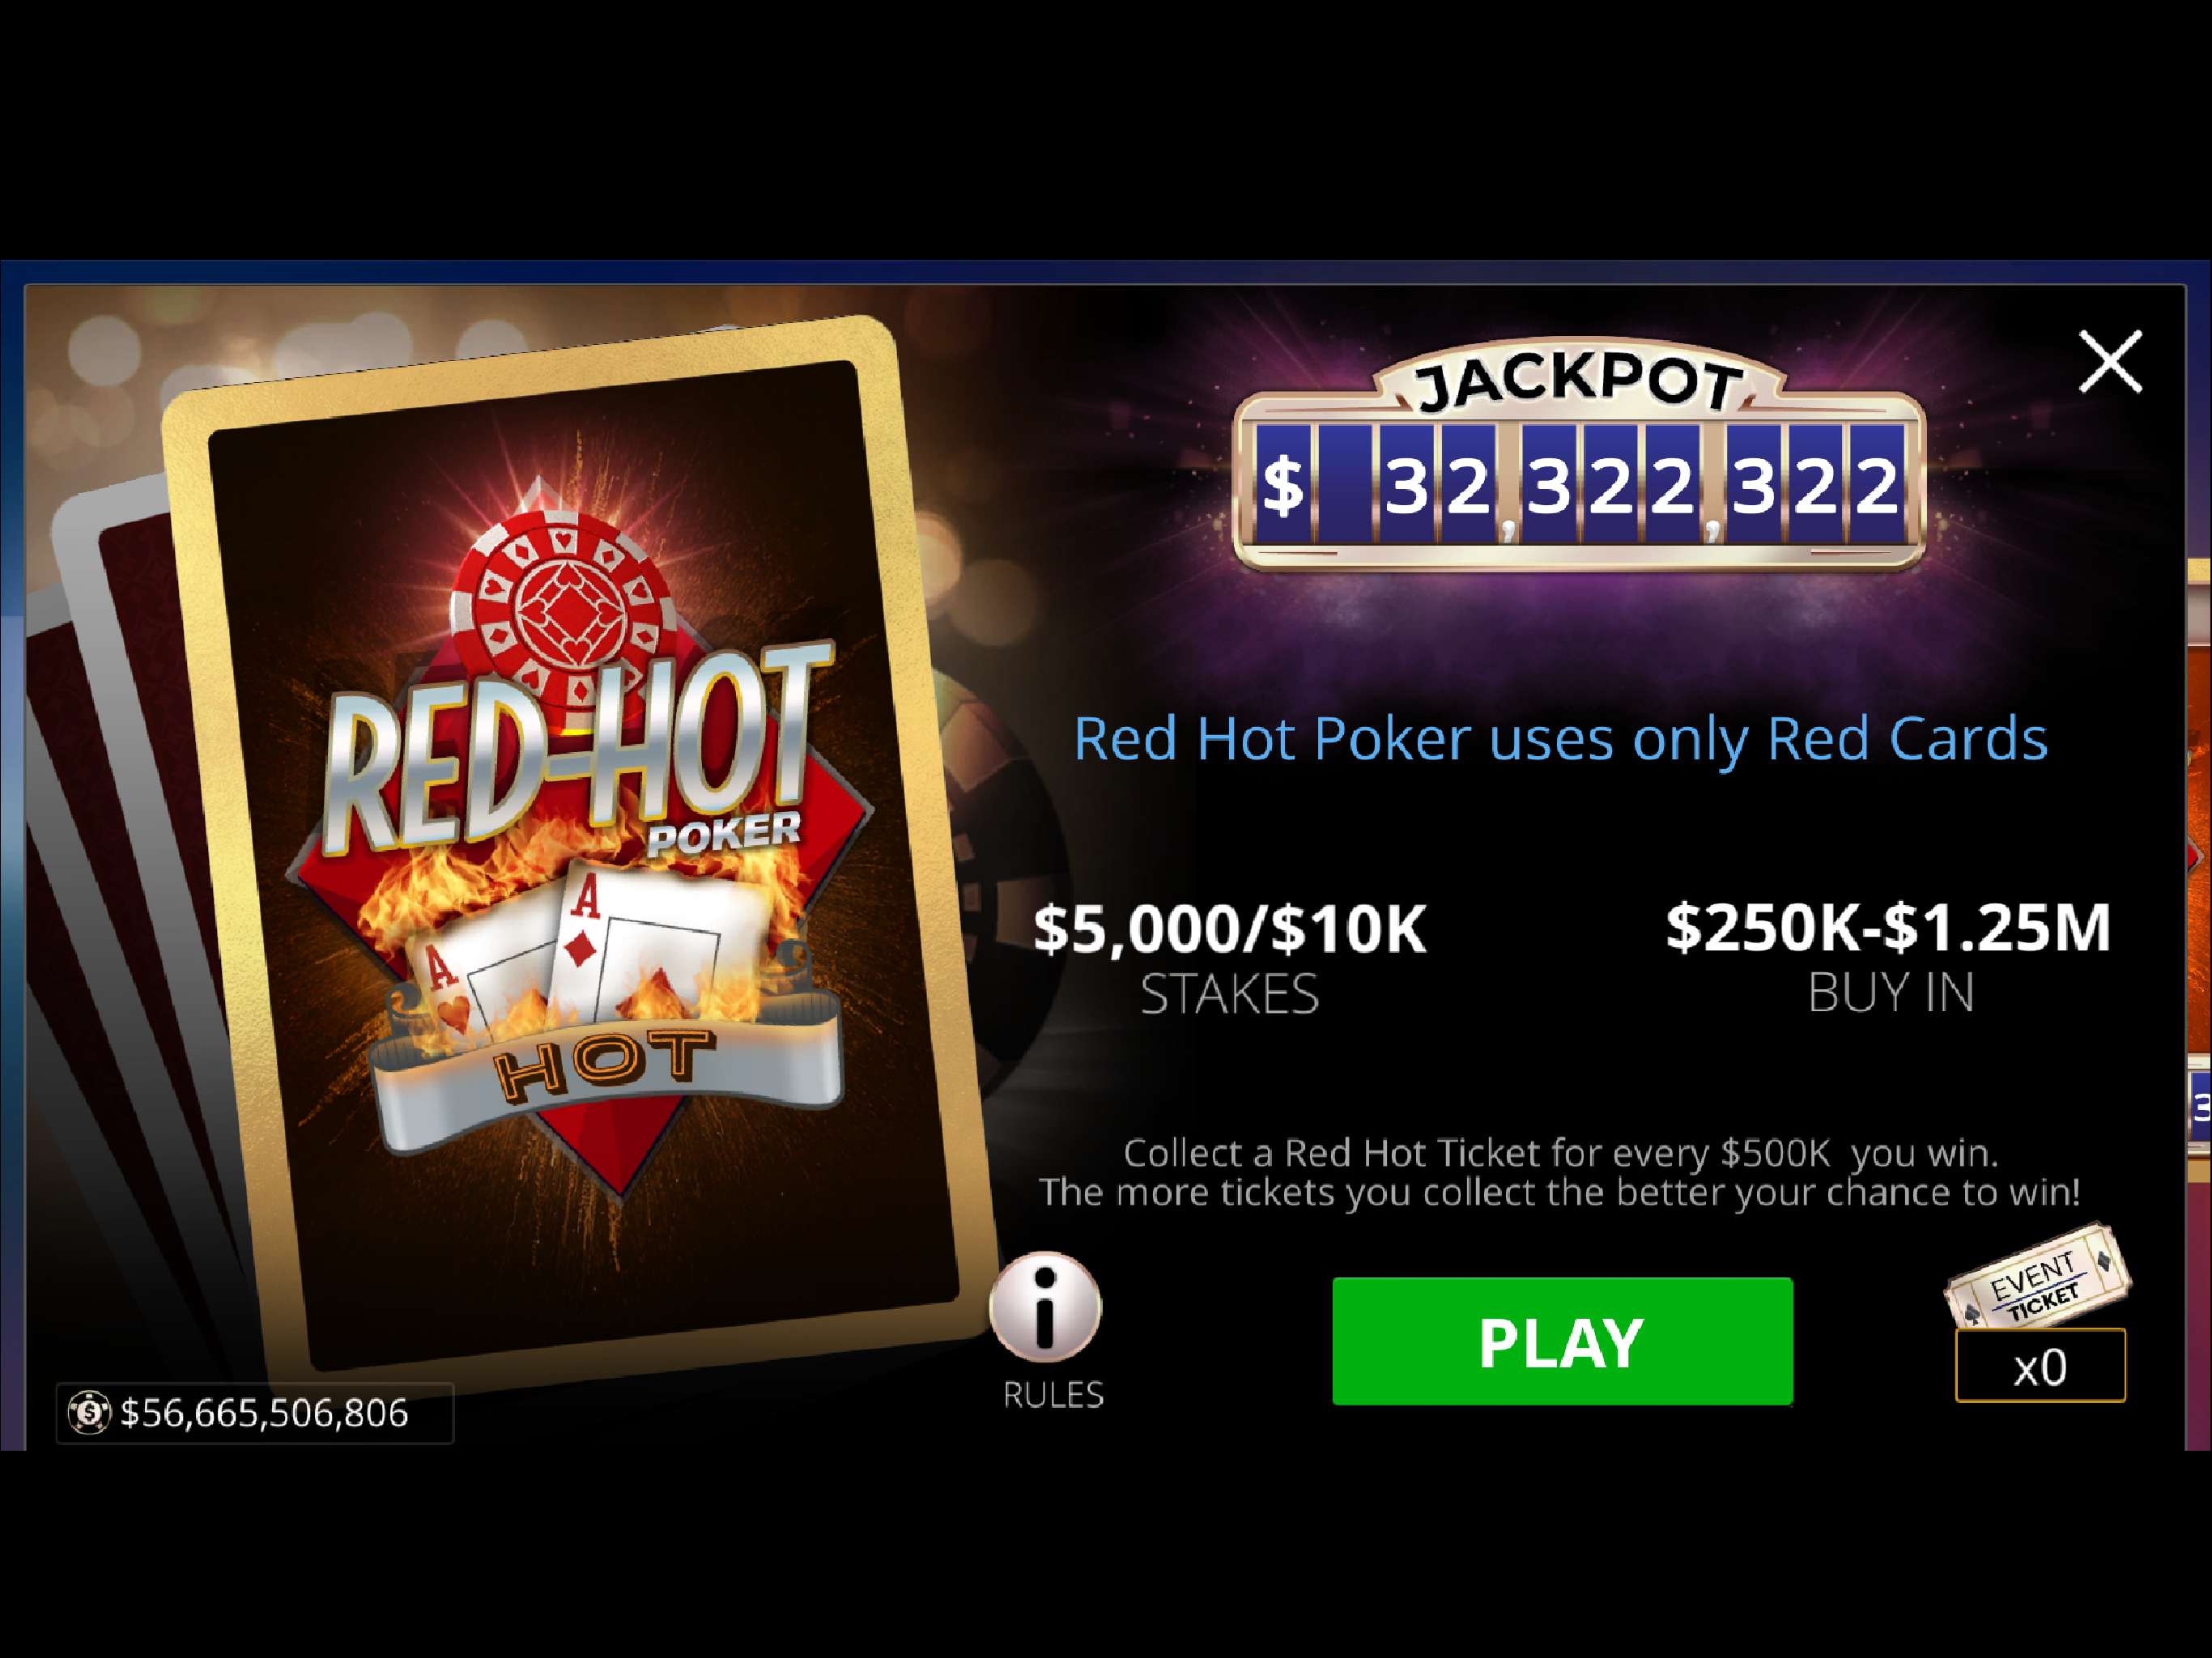Tap the chip balance coin icon

pos(89,1413)
